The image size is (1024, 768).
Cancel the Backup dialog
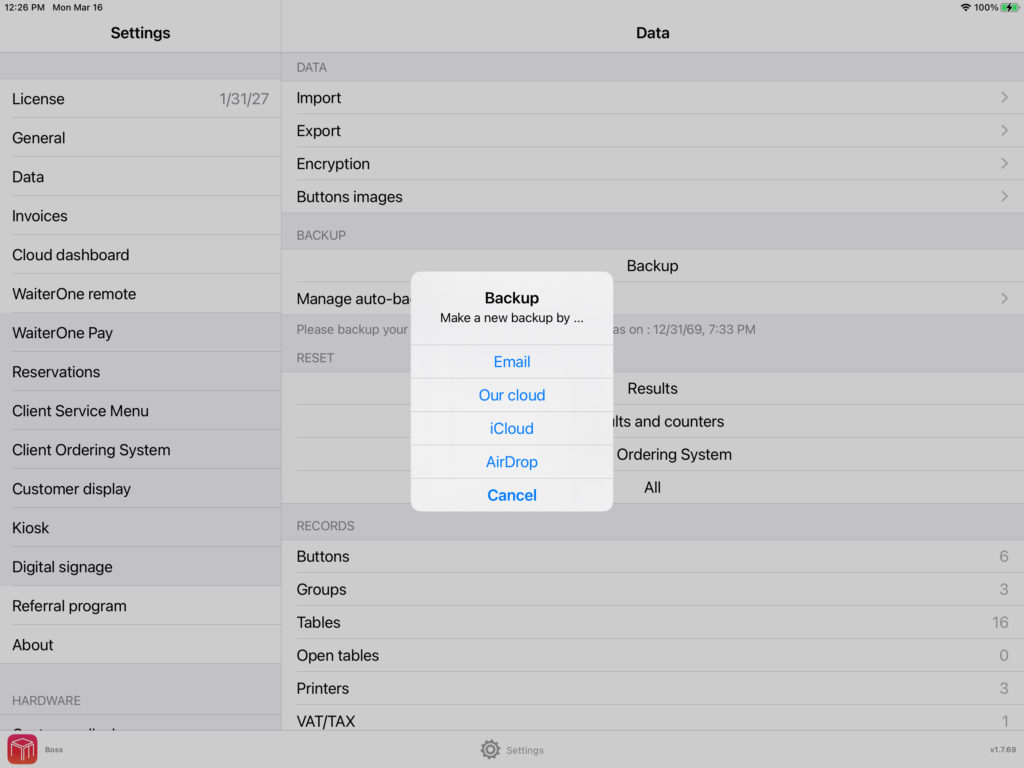tap(512, 495)
